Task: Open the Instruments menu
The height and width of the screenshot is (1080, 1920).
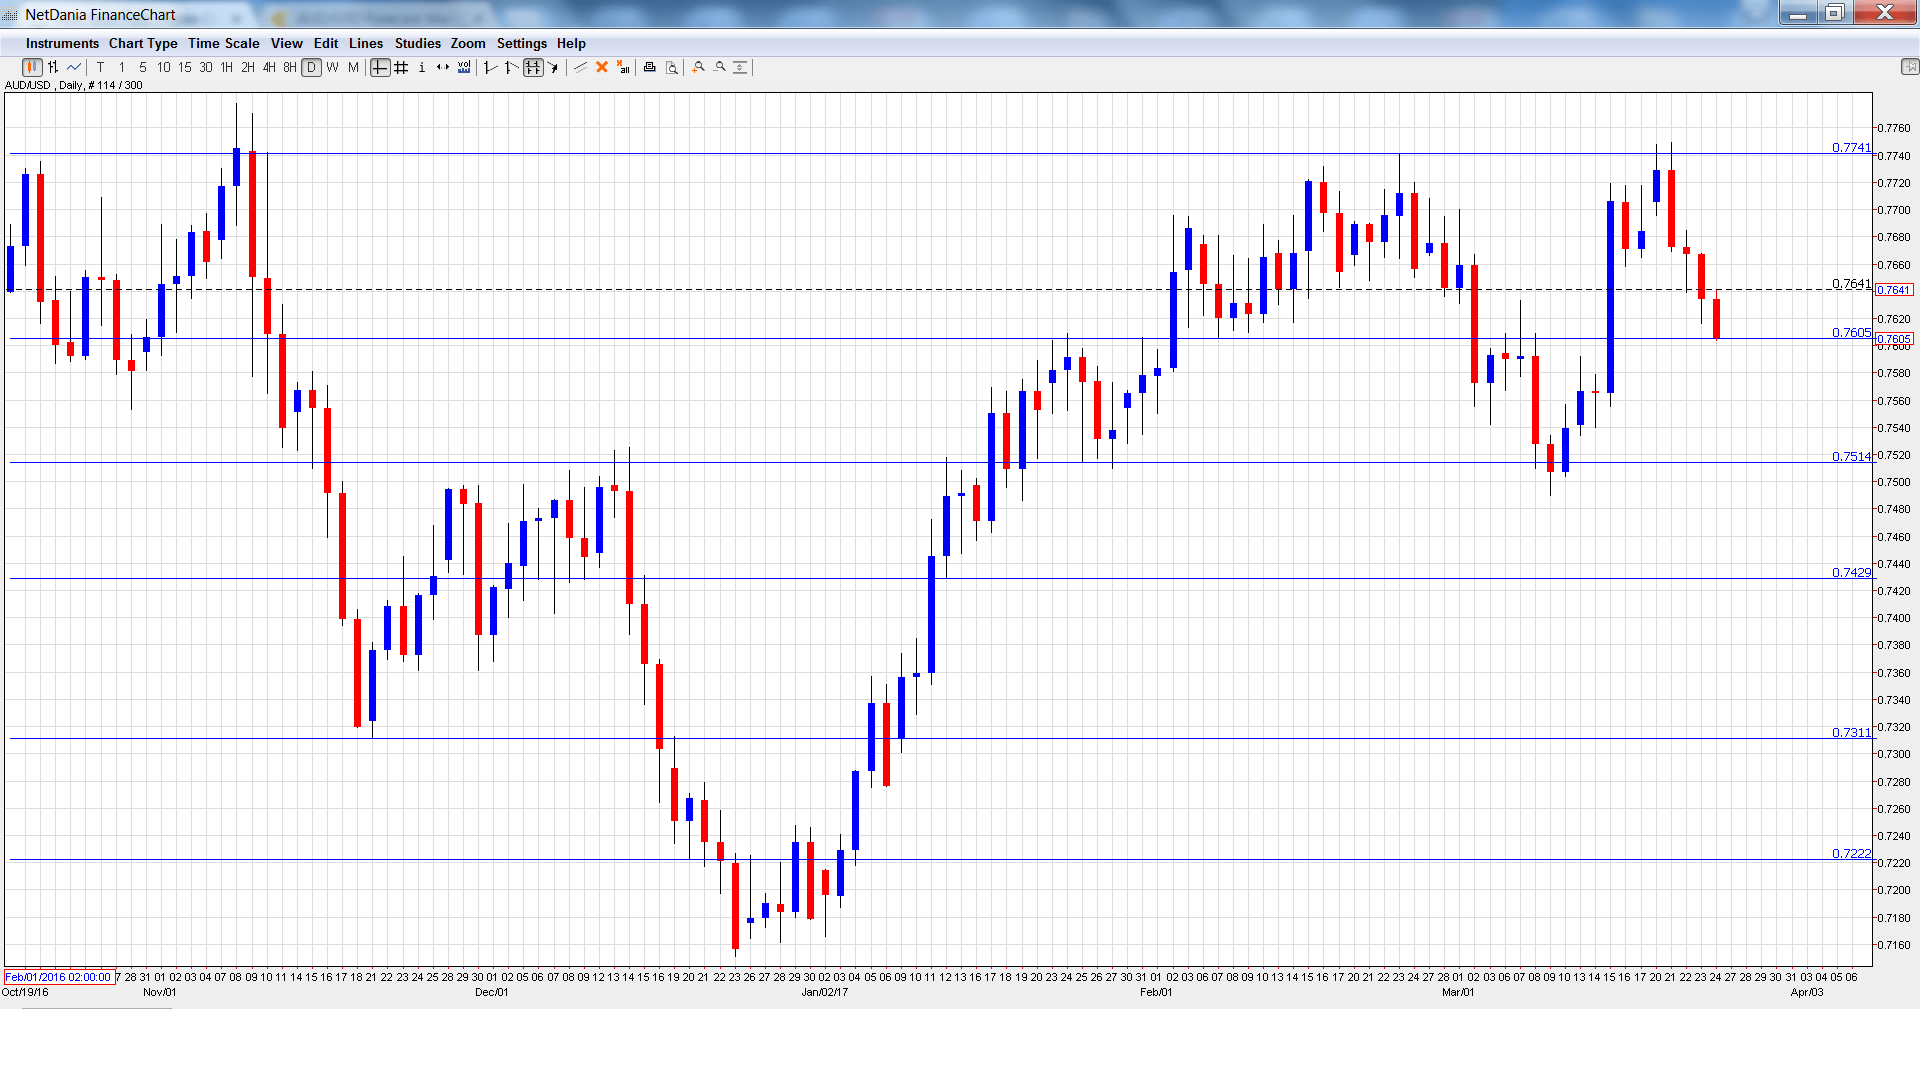Action: point(62,44)
